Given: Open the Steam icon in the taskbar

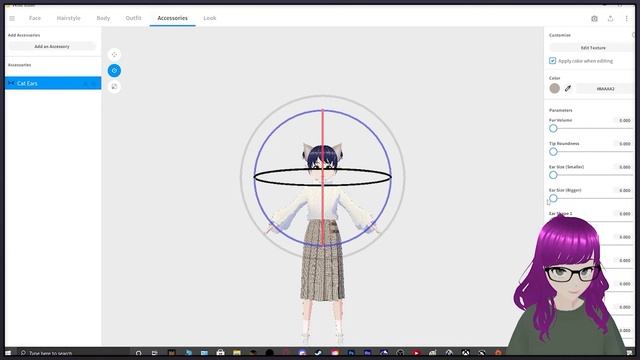Looking at the screenshot, I should [318, 353].
